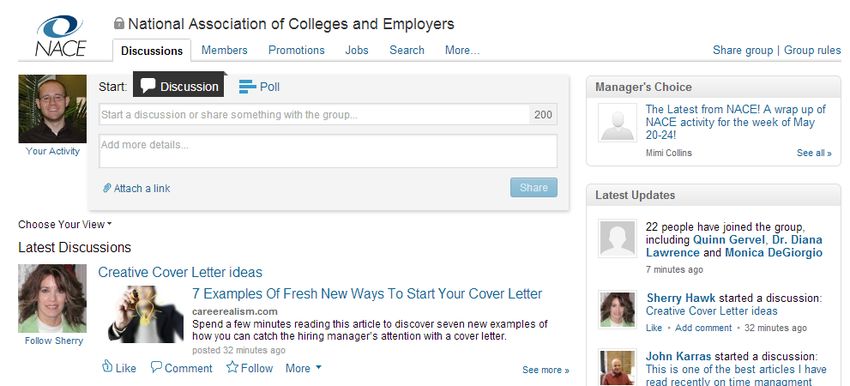Open the Jobs tab

click(x=357, y=50)
